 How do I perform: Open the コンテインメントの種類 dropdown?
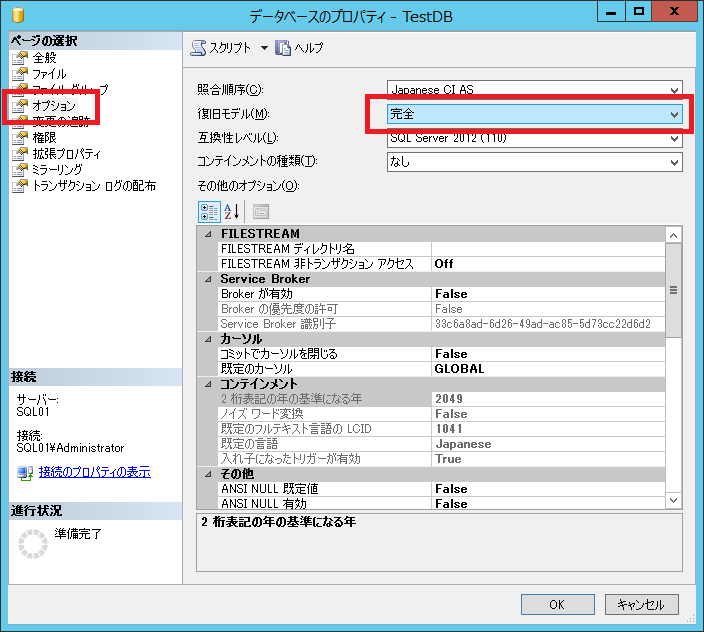pyautogui.click(x=673, y=161)
